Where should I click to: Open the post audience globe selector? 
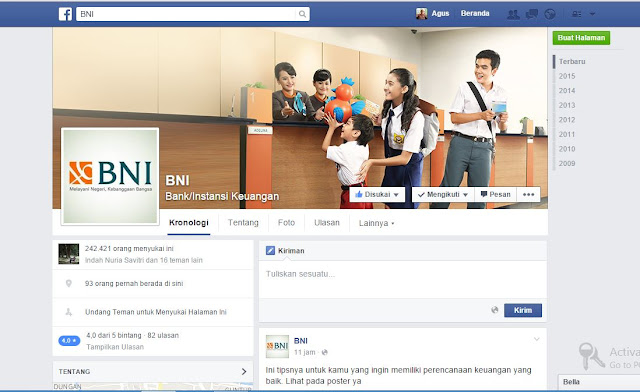495,310
